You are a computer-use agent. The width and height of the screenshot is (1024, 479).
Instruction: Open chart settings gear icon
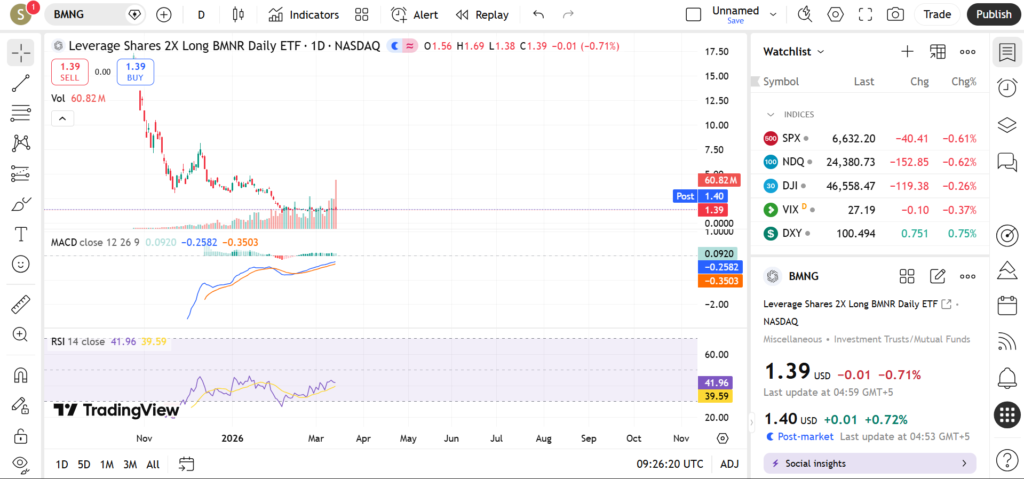pyautogui.click(x=835, y=15)
